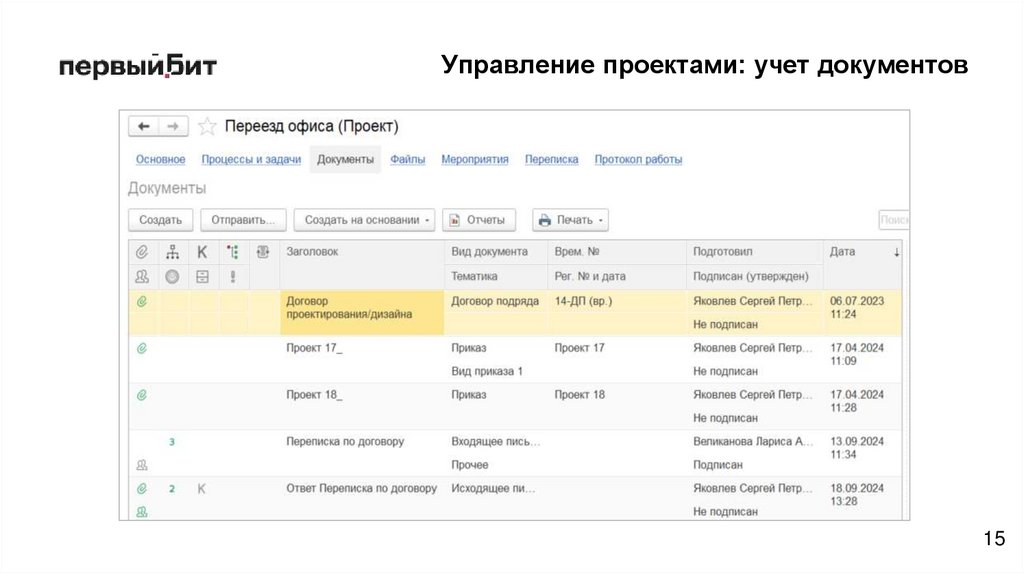The image size is (1024, 574).
Task: Click Великанова Лариса А… cell
Action: 753,441
